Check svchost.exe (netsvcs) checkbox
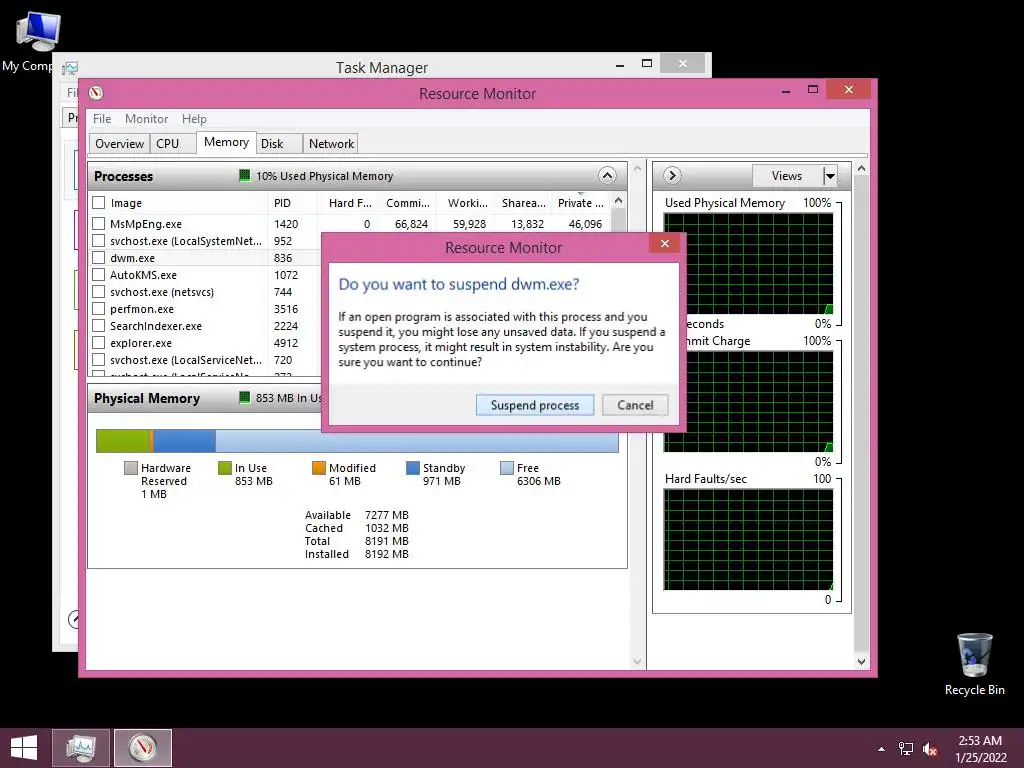This screenshot has height=768, width=1024. 99,291
